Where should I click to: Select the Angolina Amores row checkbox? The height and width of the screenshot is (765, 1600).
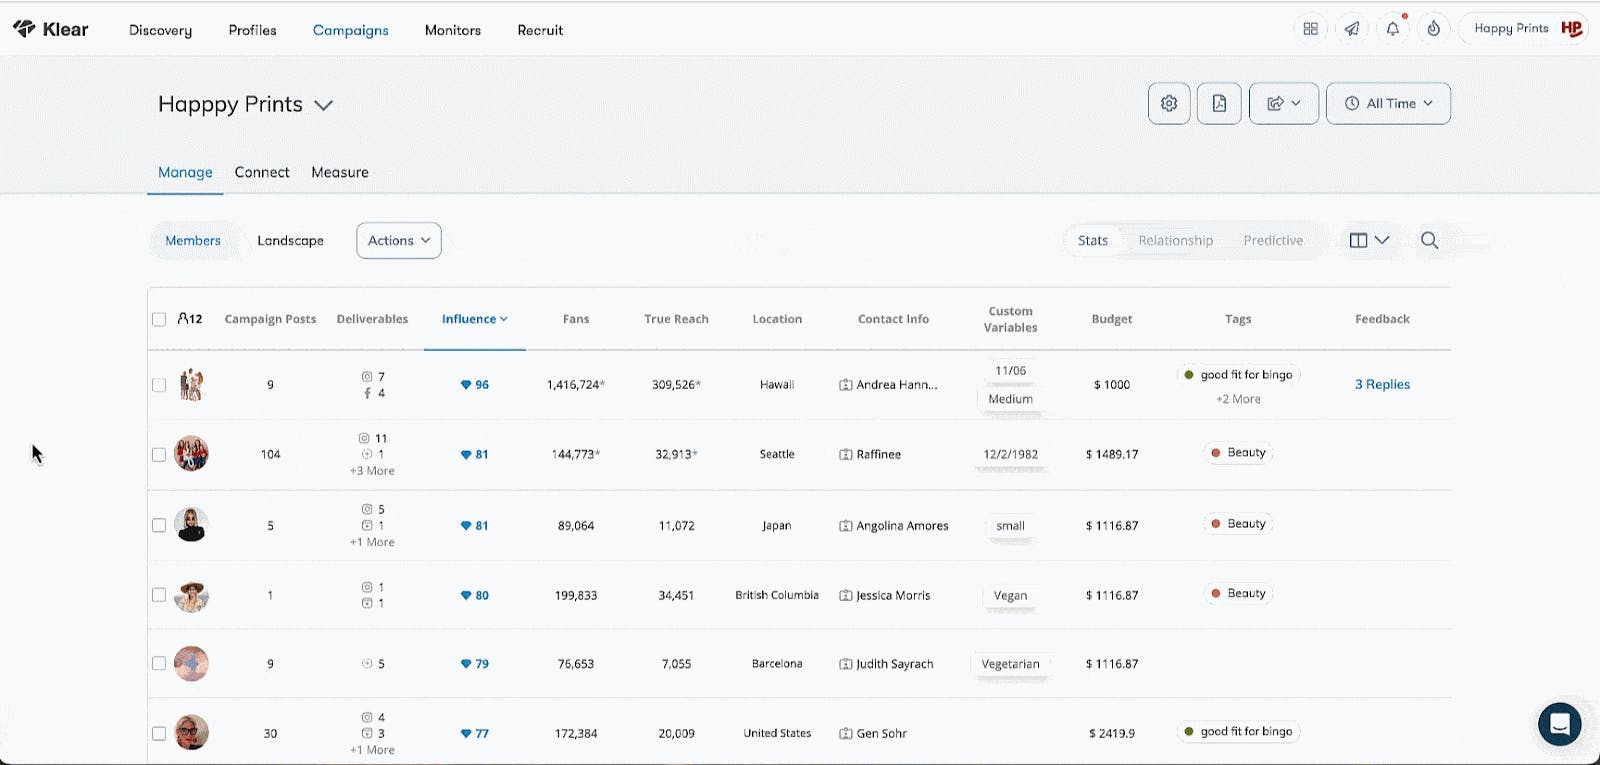click(159, 525)
